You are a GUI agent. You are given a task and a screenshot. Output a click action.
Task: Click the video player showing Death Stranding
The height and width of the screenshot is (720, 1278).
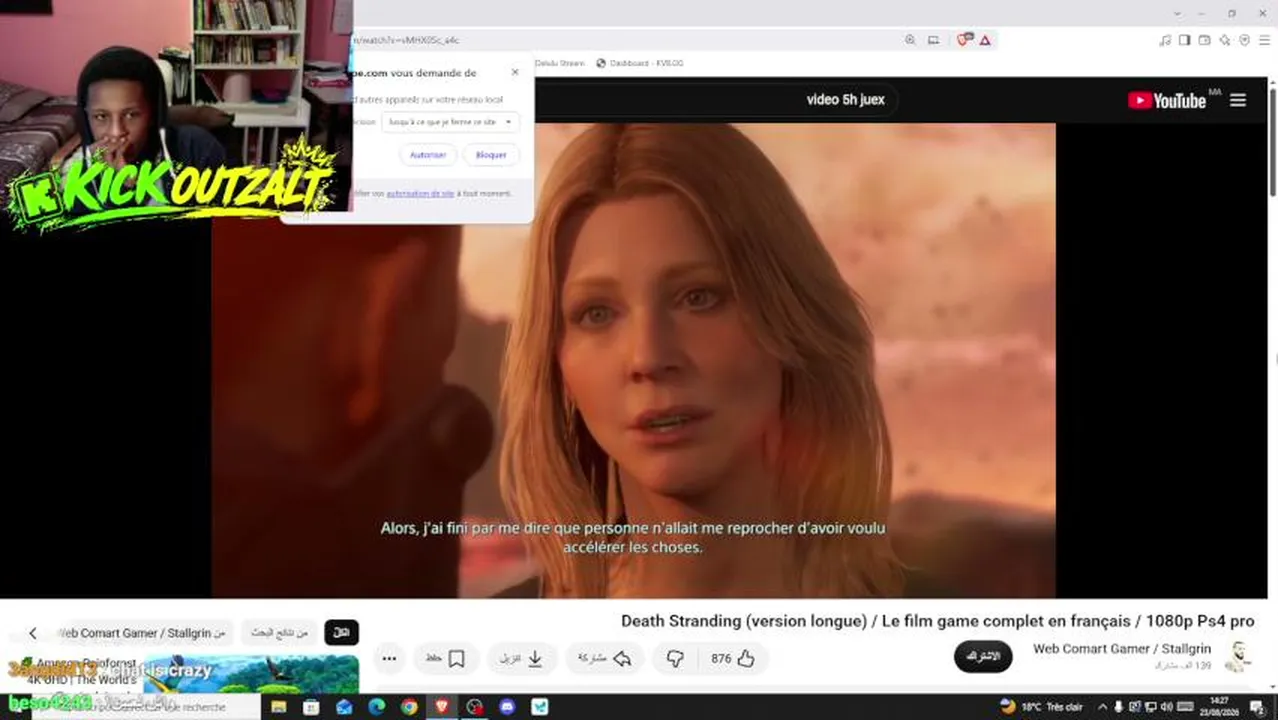tap(633, 360)
